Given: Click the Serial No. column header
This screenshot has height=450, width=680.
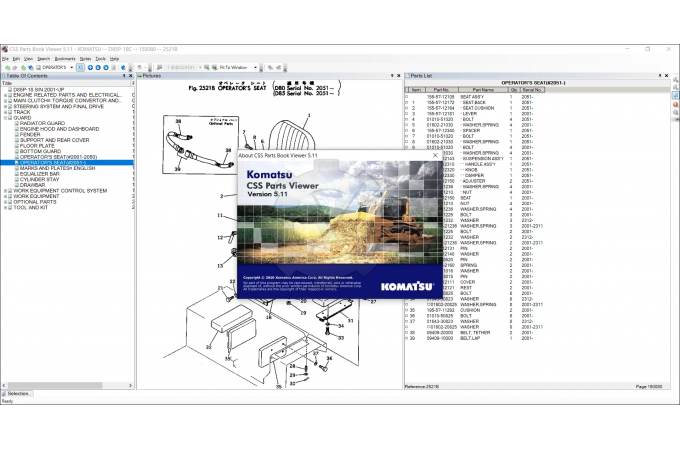Looking at the screenshot, I should click(x=532, y=90).
